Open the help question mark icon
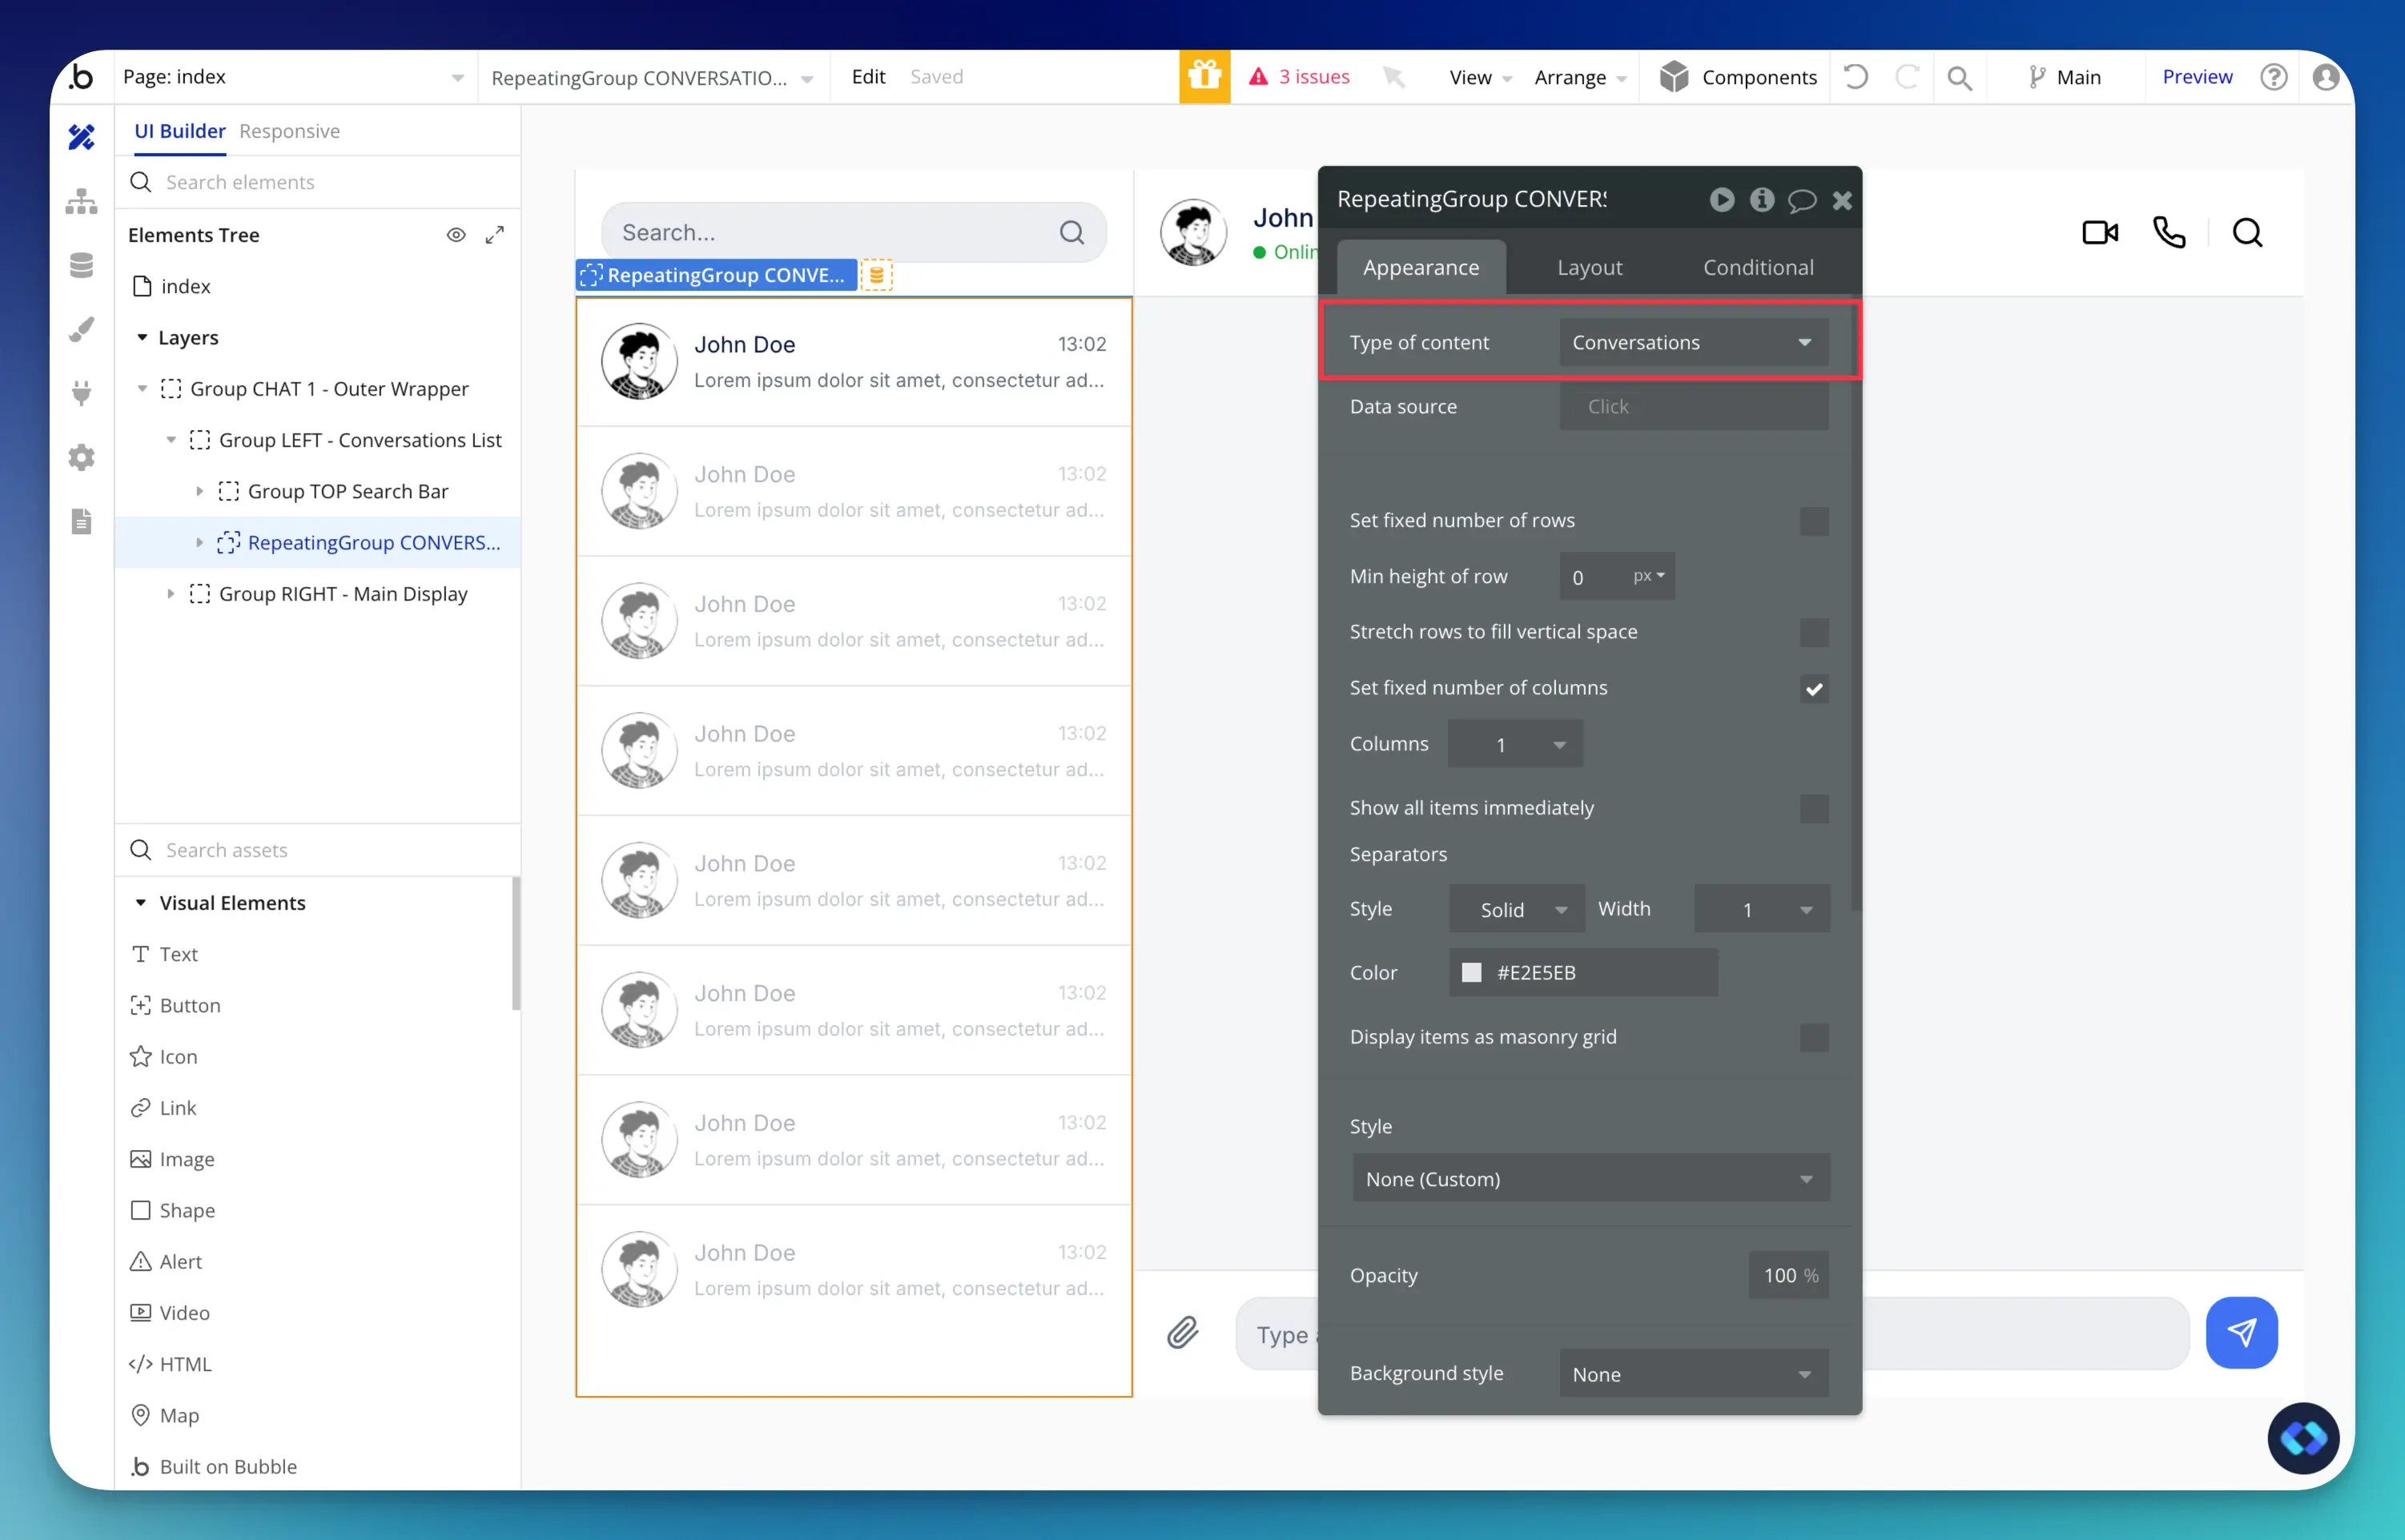 [x=2273, y=77]
